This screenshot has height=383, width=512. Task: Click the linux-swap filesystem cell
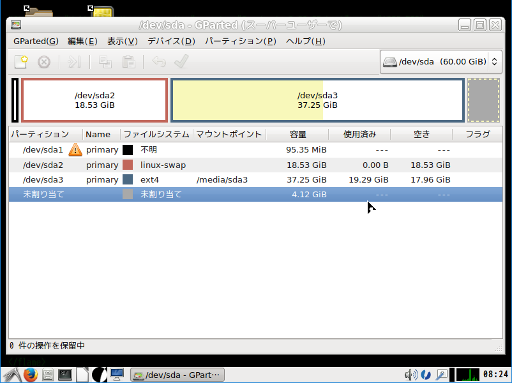163,165
